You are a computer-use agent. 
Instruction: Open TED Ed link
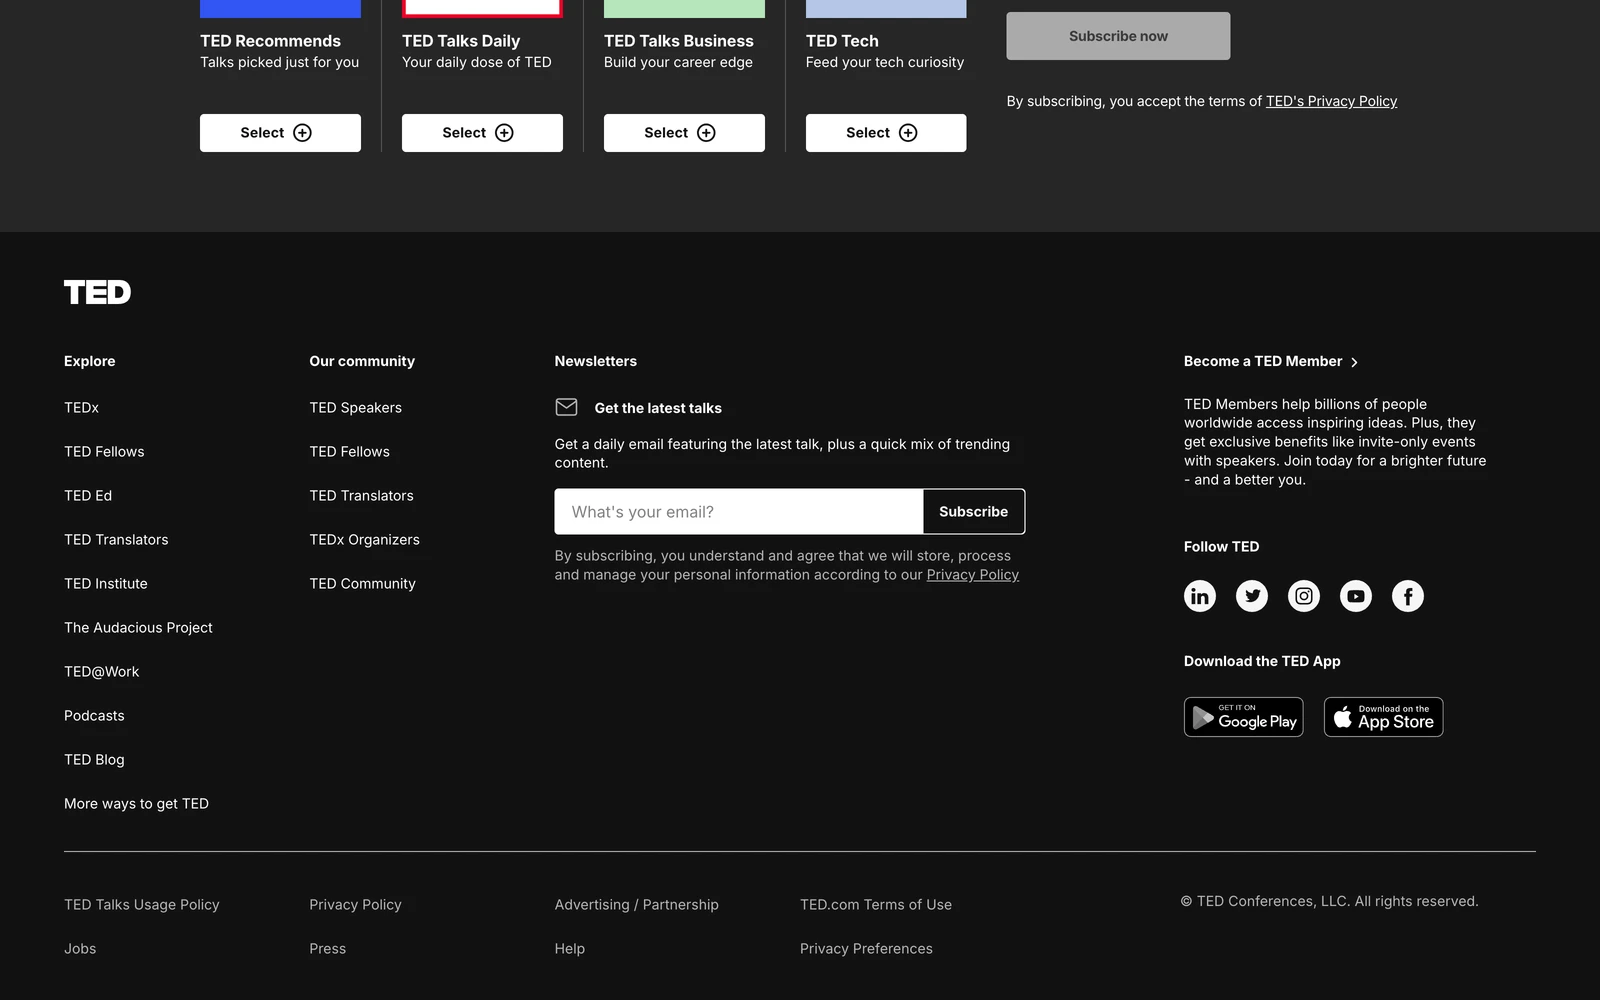[88, 496]
